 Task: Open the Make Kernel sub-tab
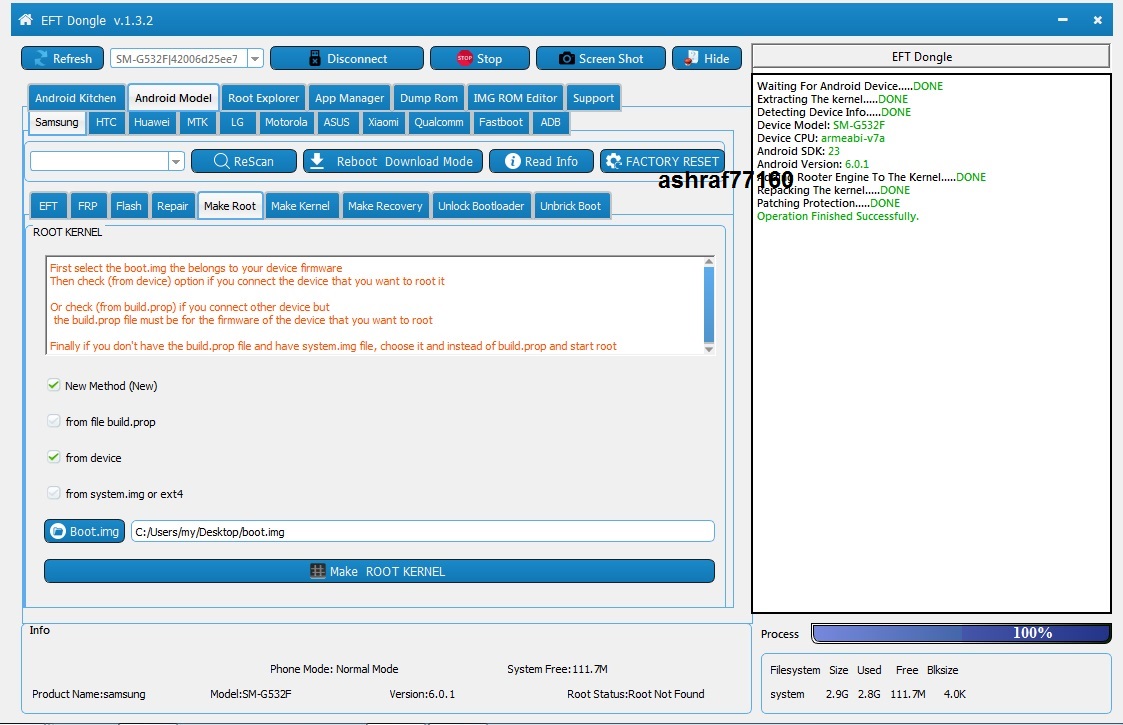[300, 206]
